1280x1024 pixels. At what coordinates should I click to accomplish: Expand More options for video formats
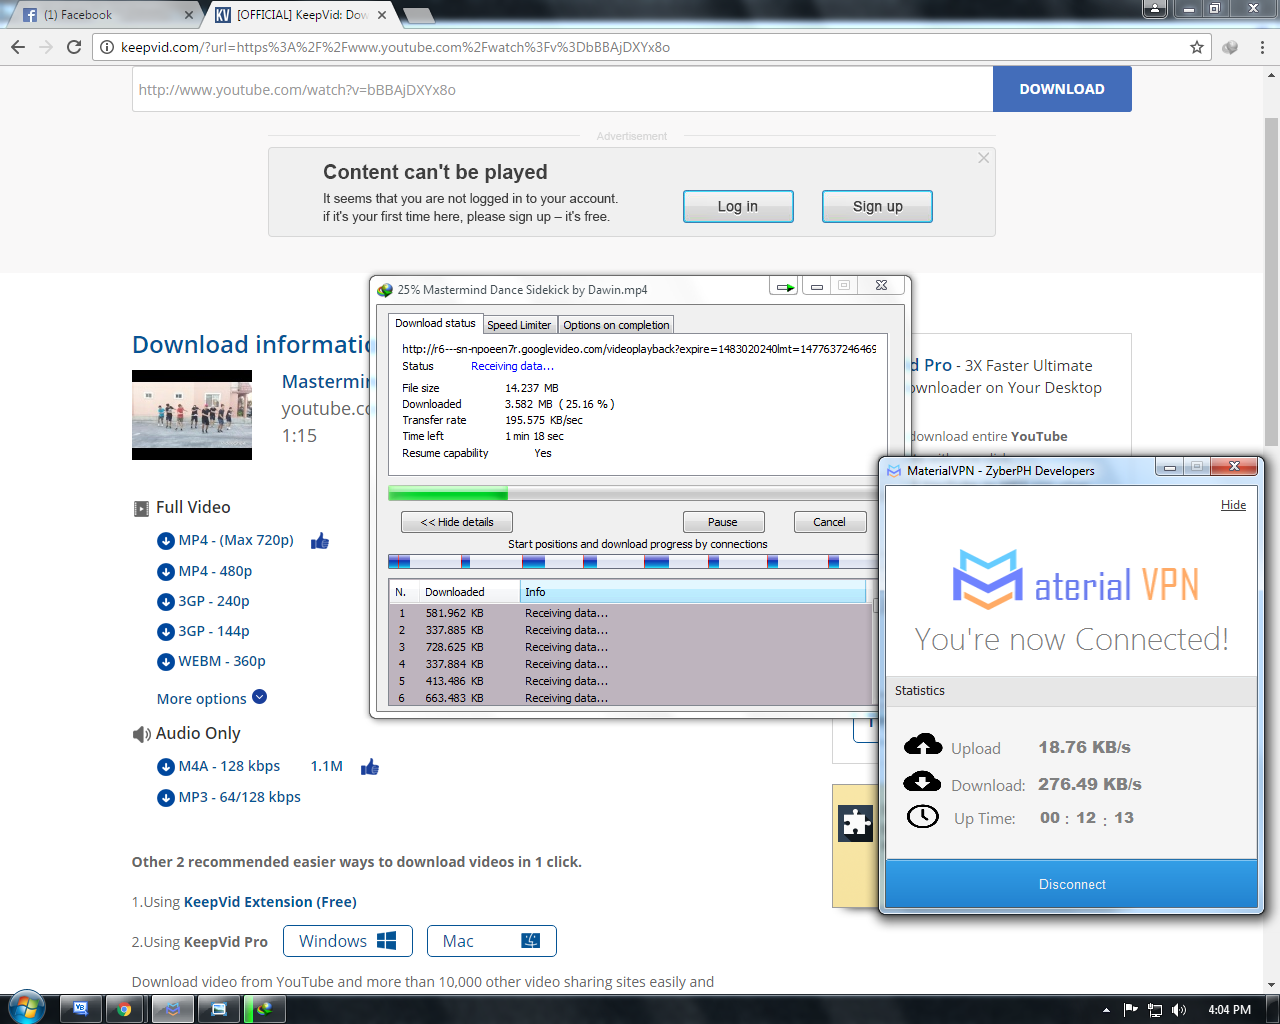pyautogui.click(x=212, y=698)
